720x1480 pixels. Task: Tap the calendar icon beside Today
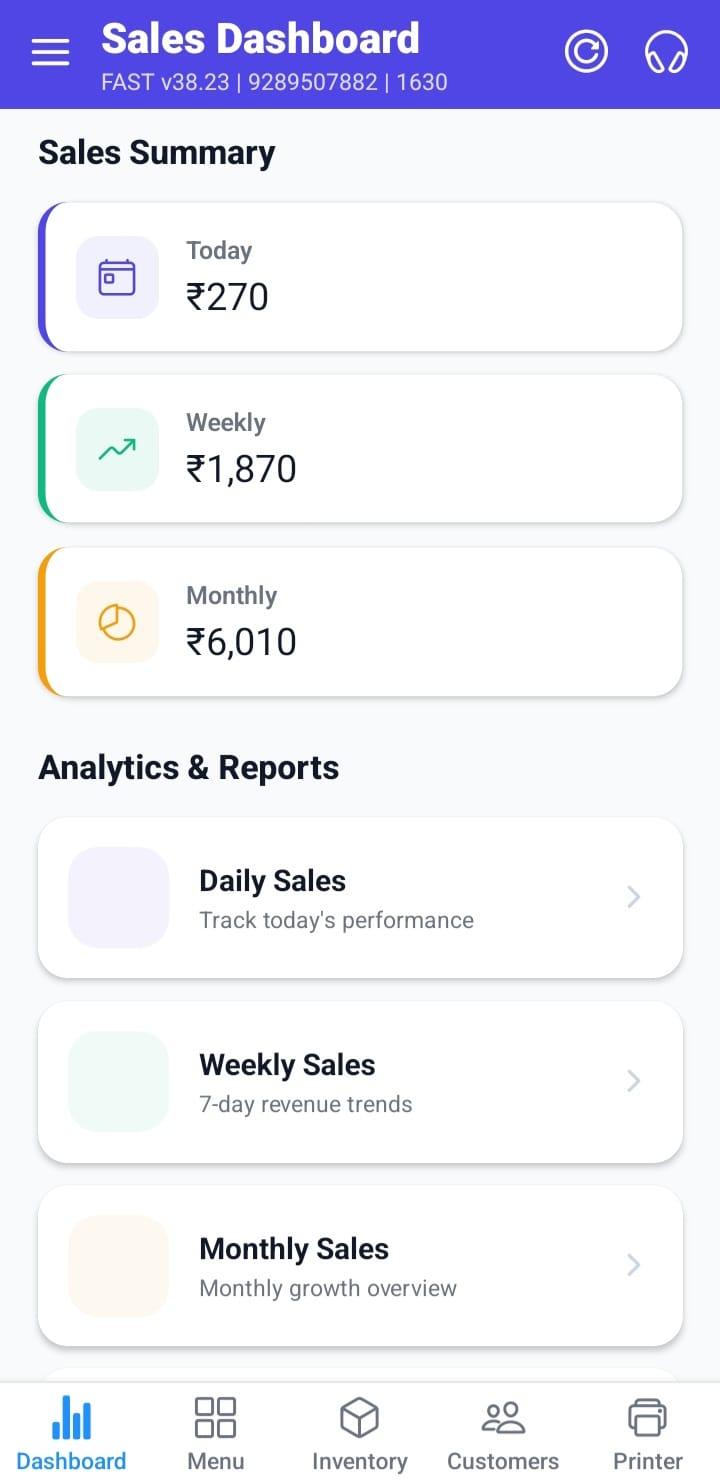click(117, 277)
